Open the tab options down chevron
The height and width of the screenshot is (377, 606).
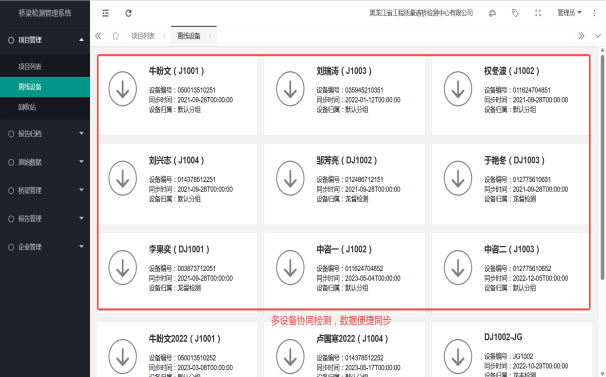click(x=598, y=36)
